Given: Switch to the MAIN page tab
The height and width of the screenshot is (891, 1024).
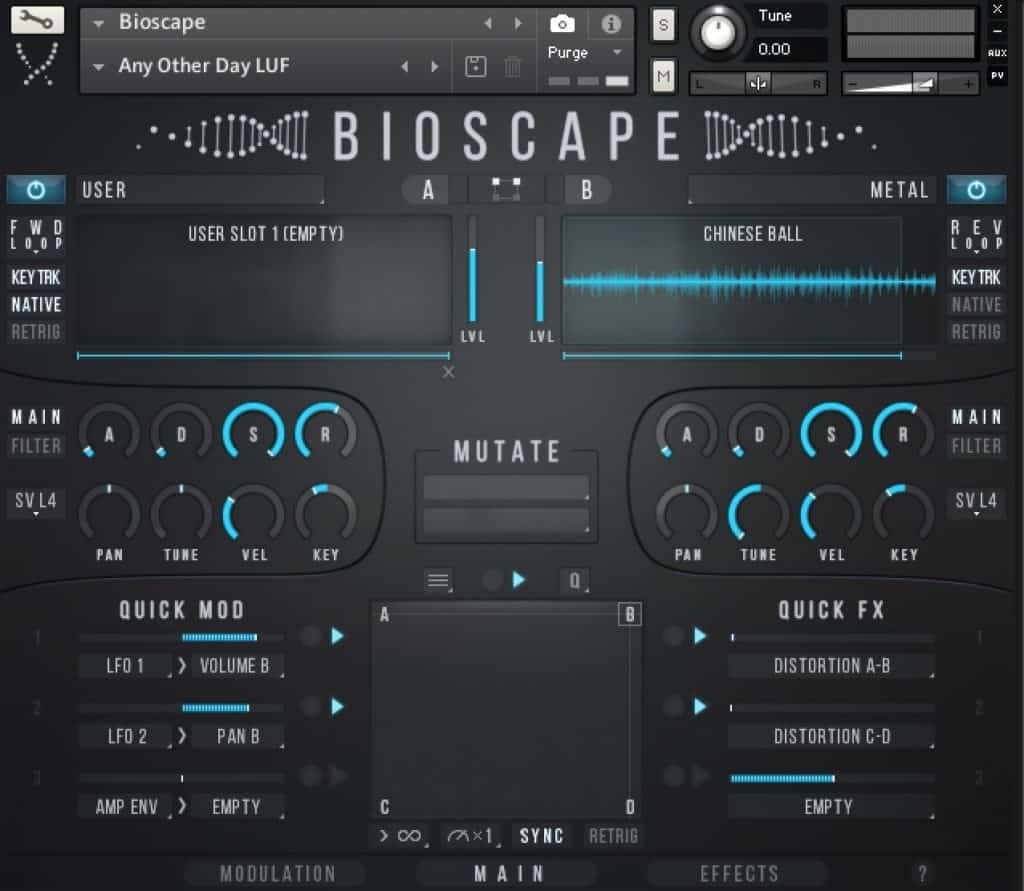Looking at the screenshot, I should tap(508, 873).
